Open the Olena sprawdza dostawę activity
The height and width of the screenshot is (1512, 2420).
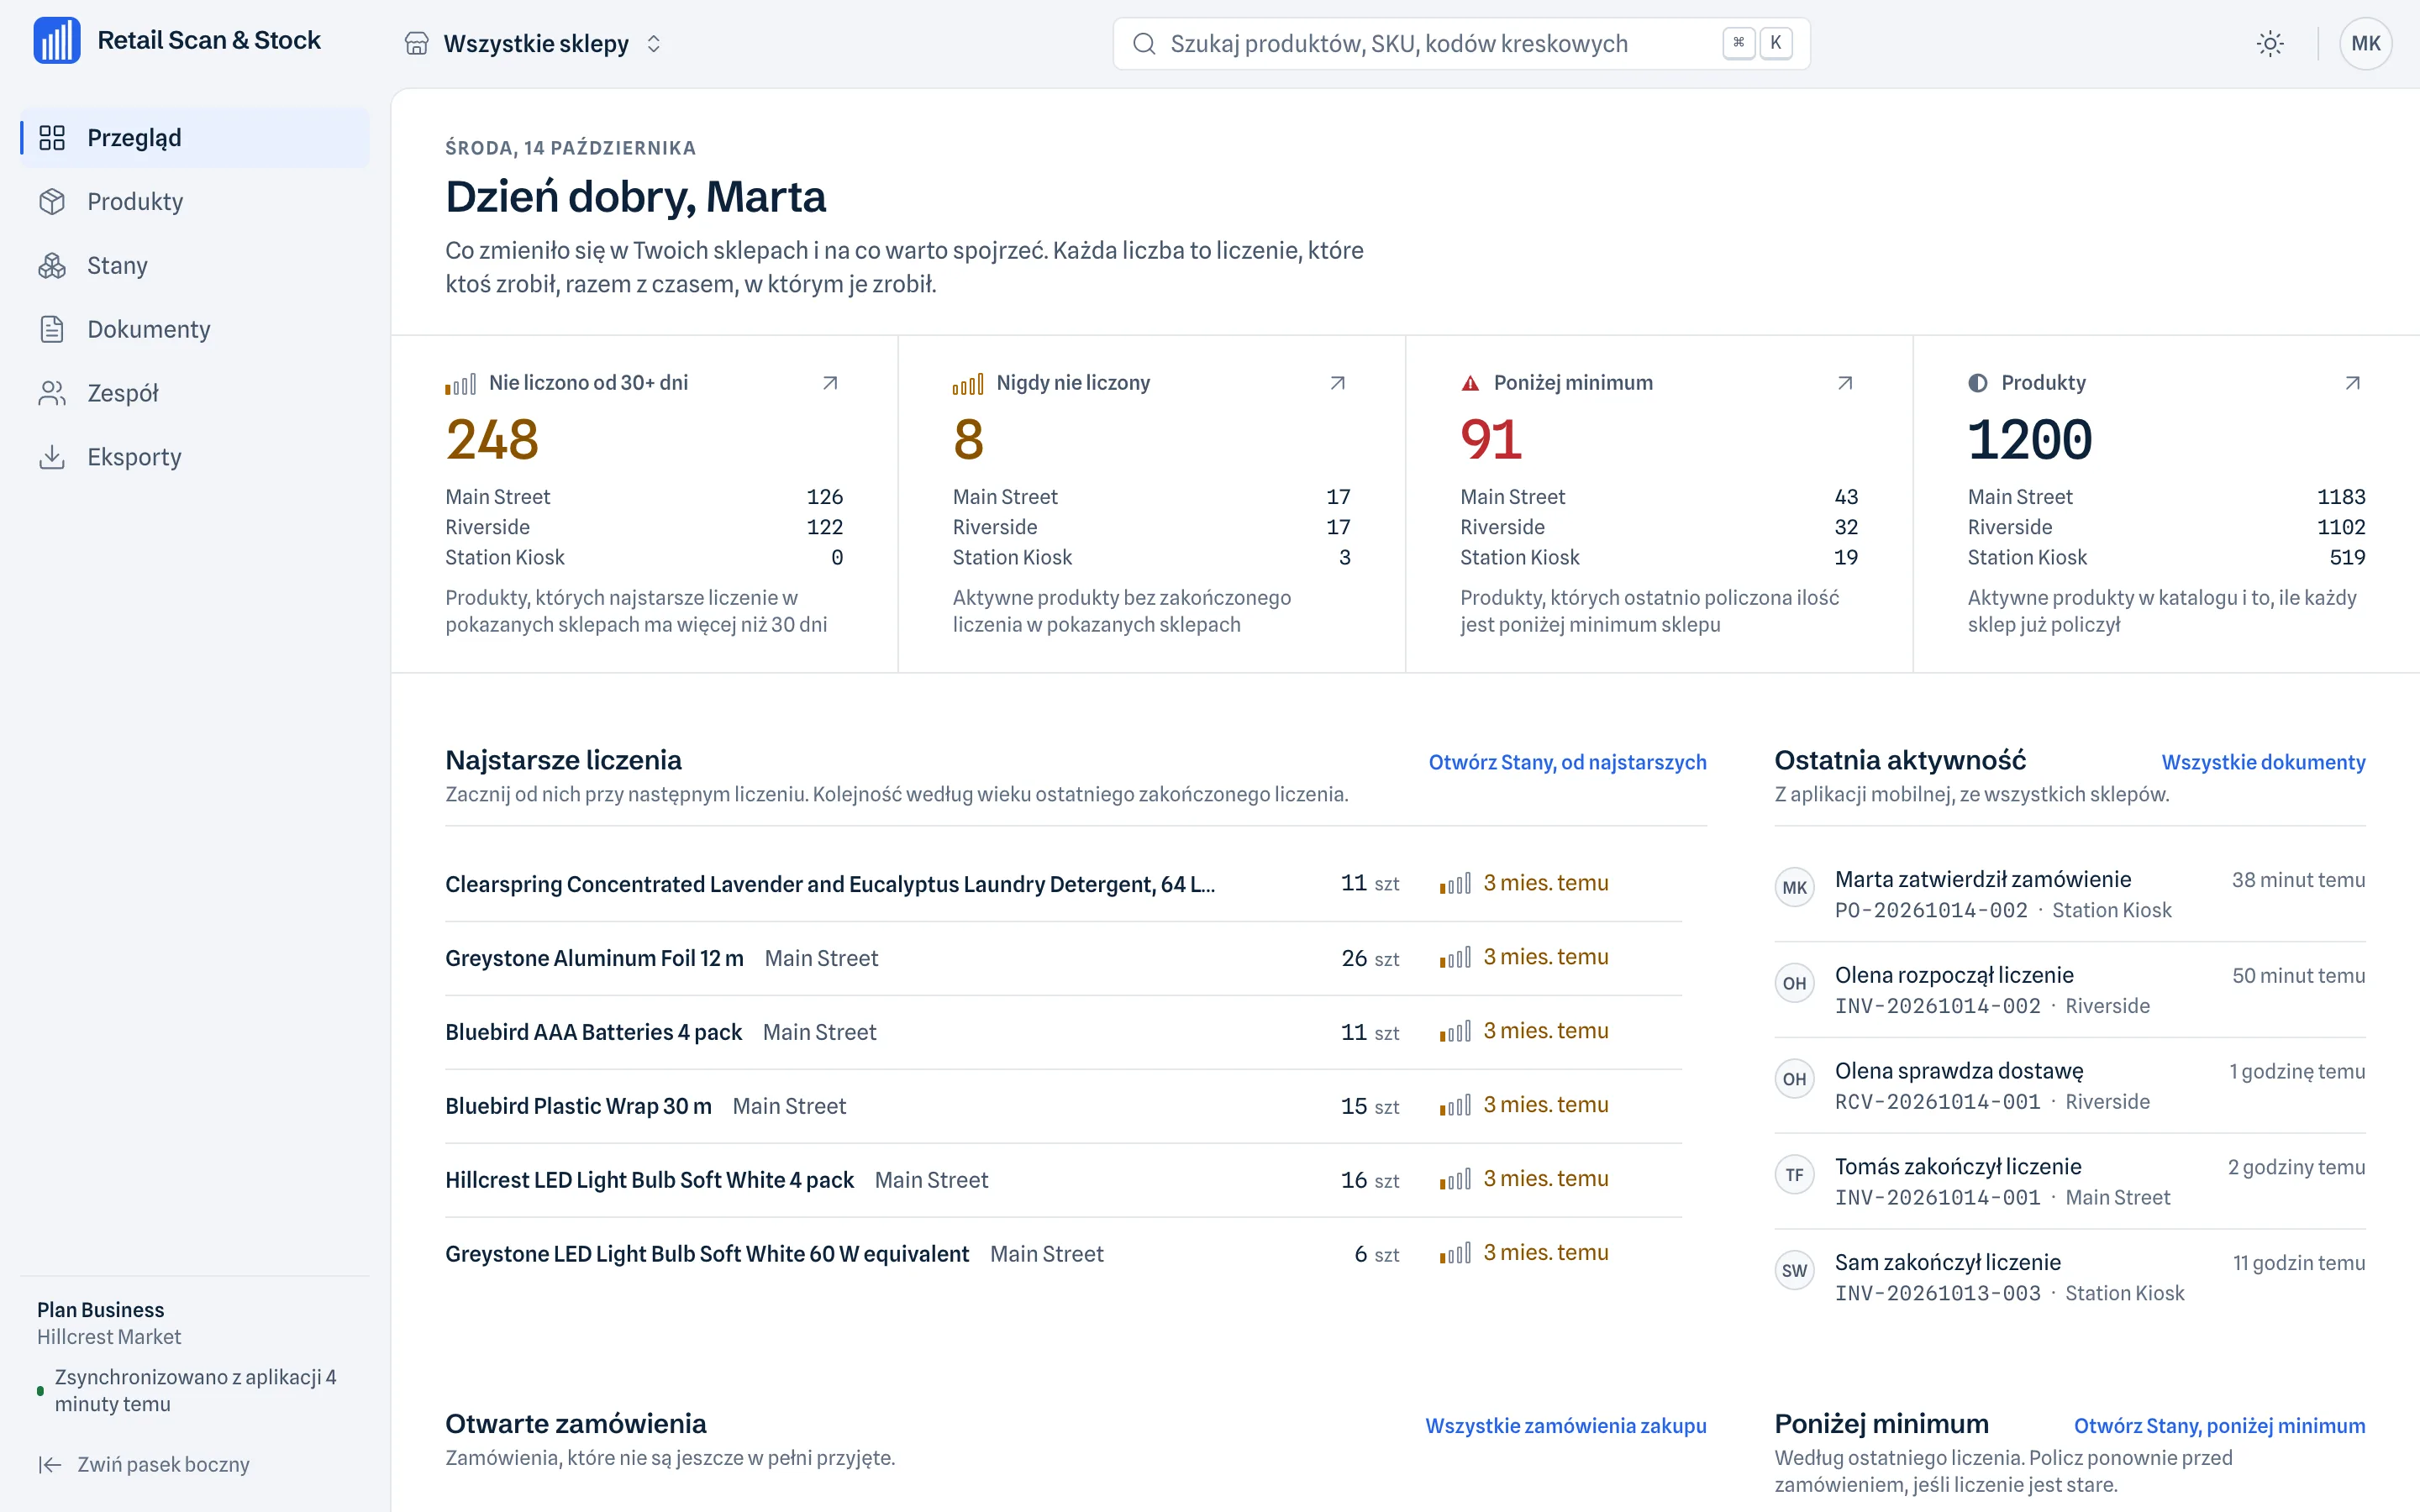tap(2070, 1086)
